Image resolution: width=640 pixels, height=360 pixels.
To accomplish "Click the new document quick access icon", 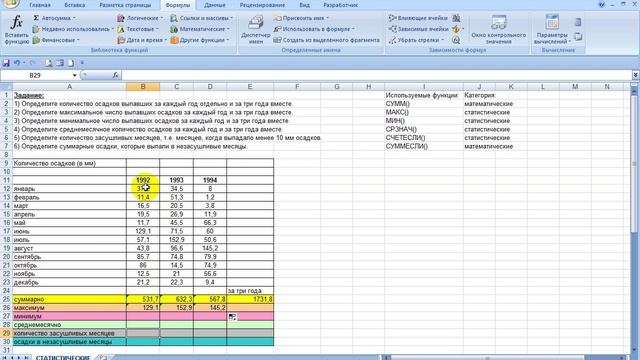I will coord(71,63).
